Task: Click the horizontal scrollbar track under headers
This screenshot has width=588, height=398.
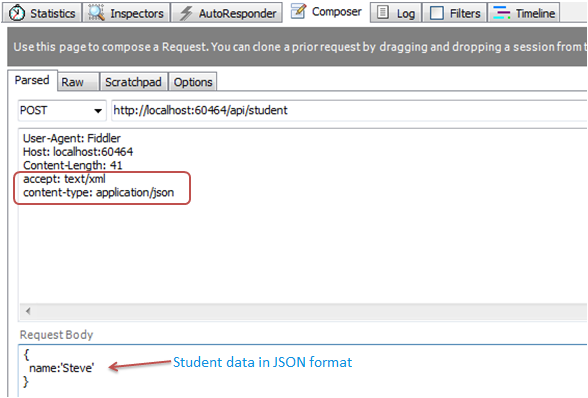Action: (303, 311)
